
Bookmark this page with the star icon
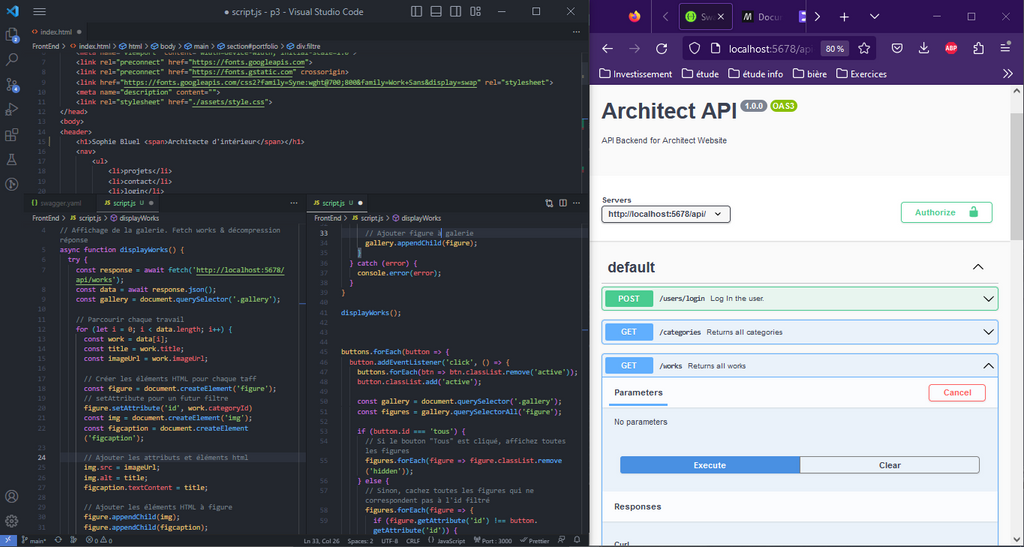click(864, 48)
